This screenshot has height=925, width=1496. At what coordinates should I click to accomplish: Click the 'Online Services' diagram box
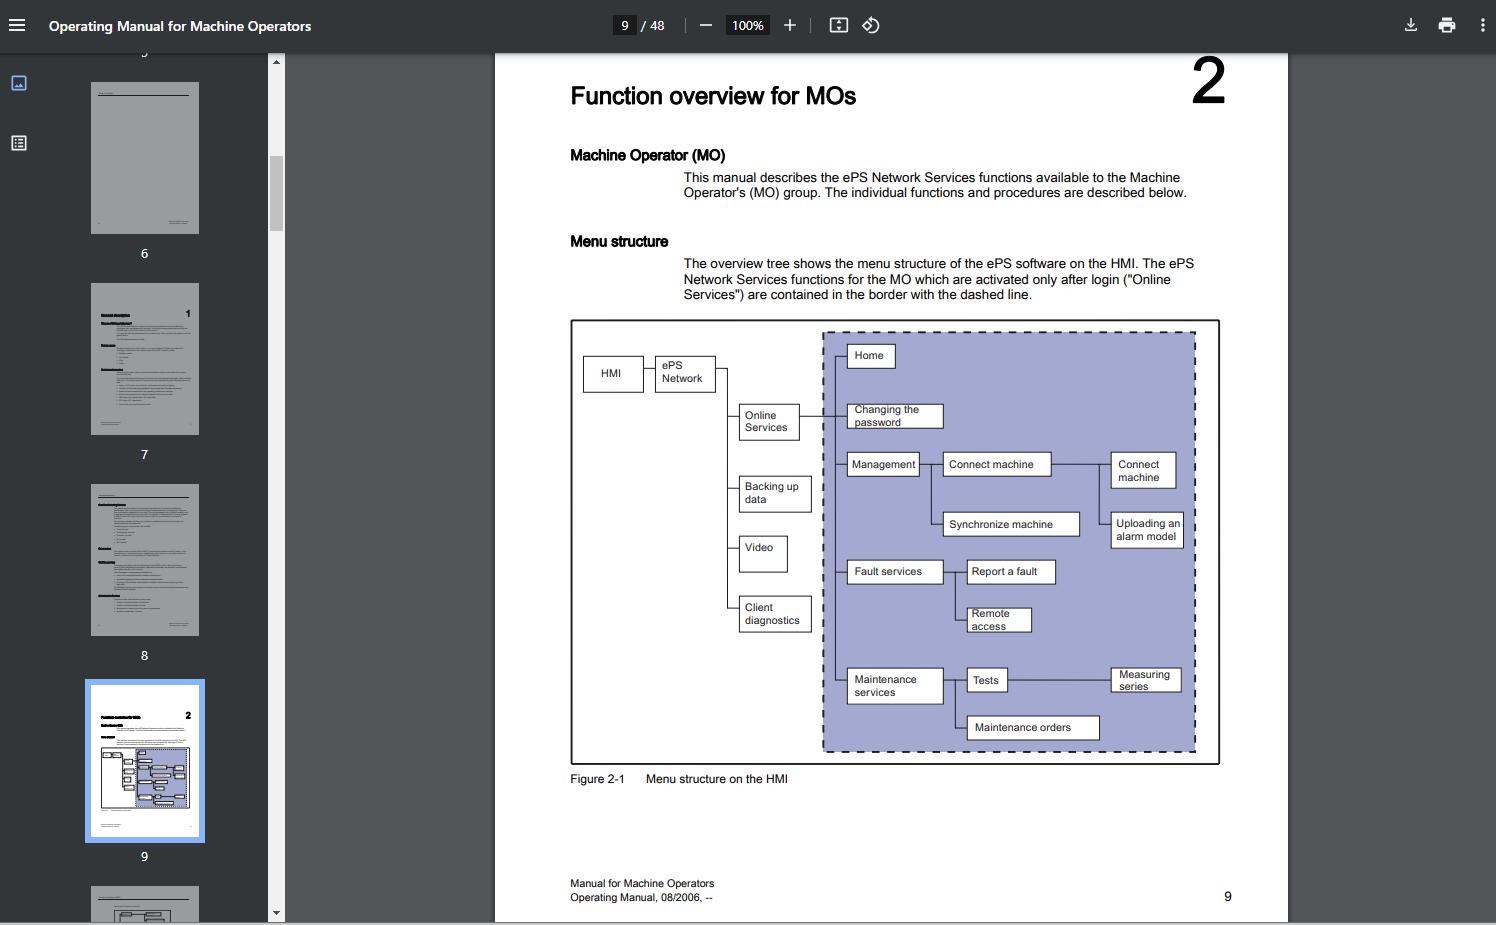[x=769, y=421]
